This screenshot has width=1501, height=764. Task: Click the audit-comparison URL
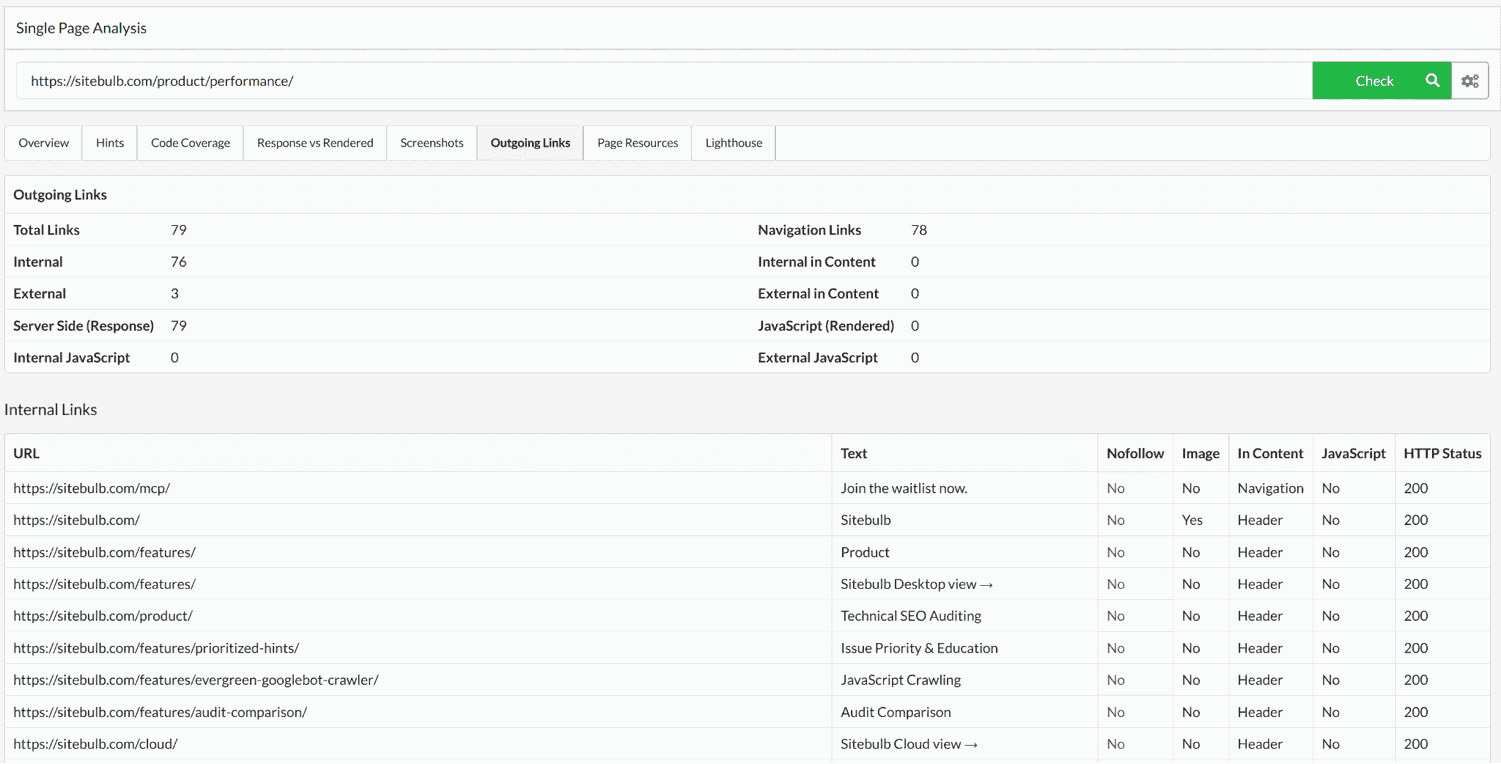160,712
